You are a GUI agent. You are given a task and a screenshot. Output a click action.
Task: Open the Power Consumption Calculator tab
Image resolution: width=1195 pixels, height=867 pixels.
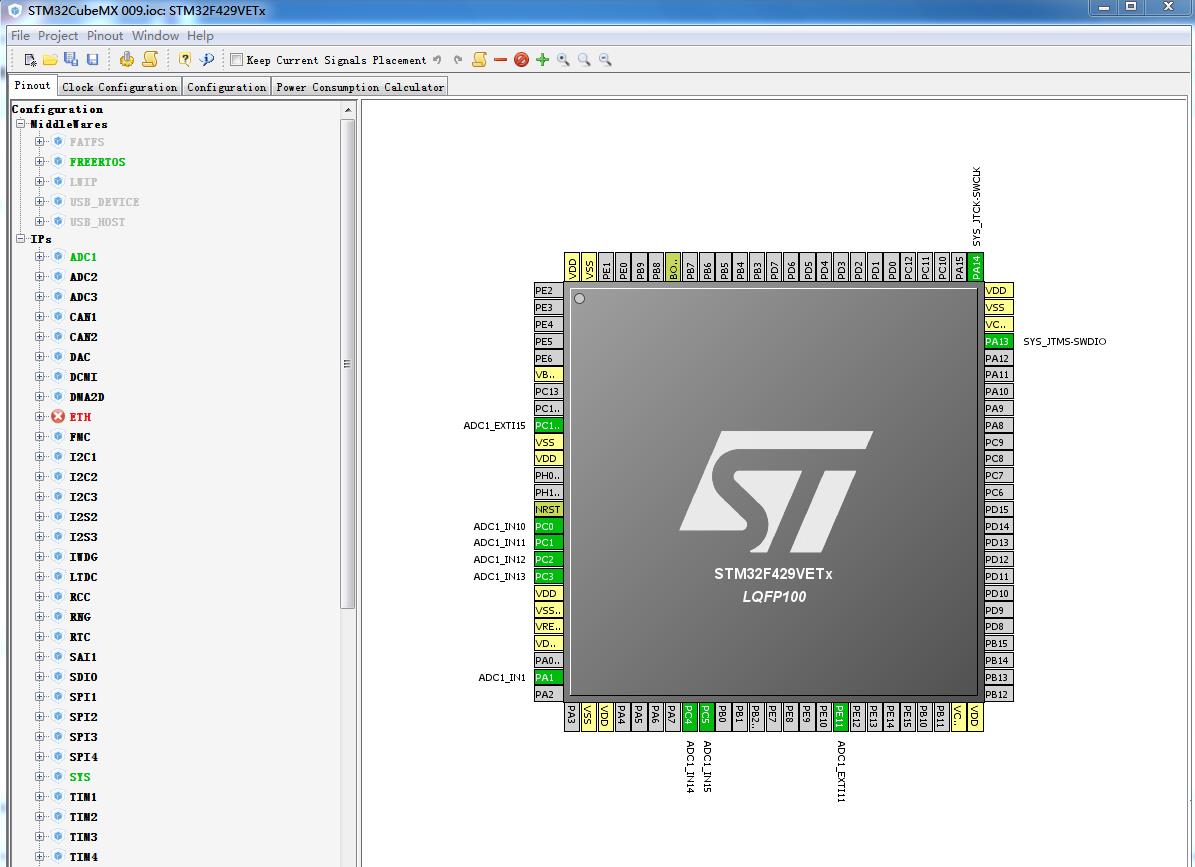tap(360, 87)
